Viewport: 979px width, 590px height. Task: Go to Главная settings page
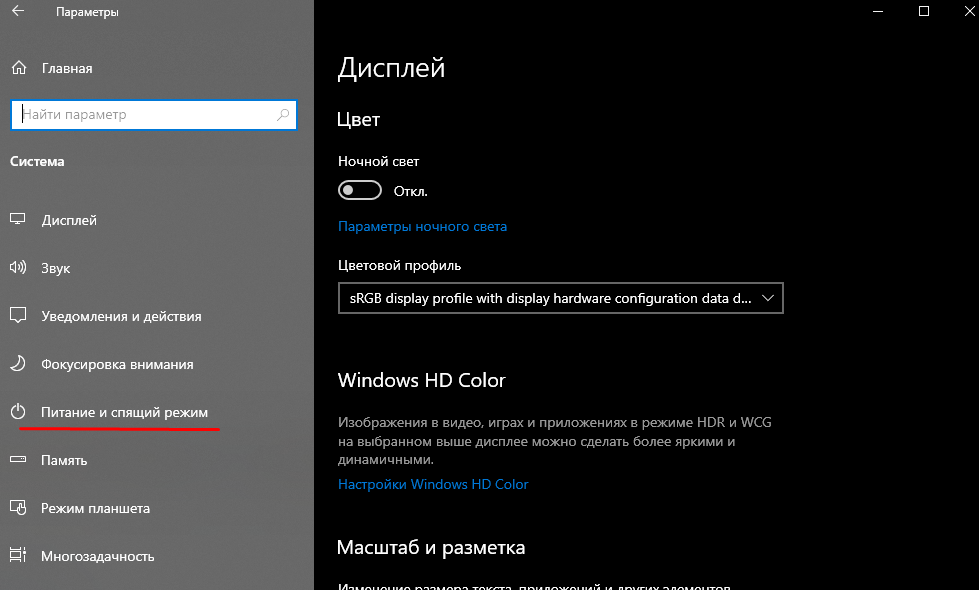tap(67, 68)
